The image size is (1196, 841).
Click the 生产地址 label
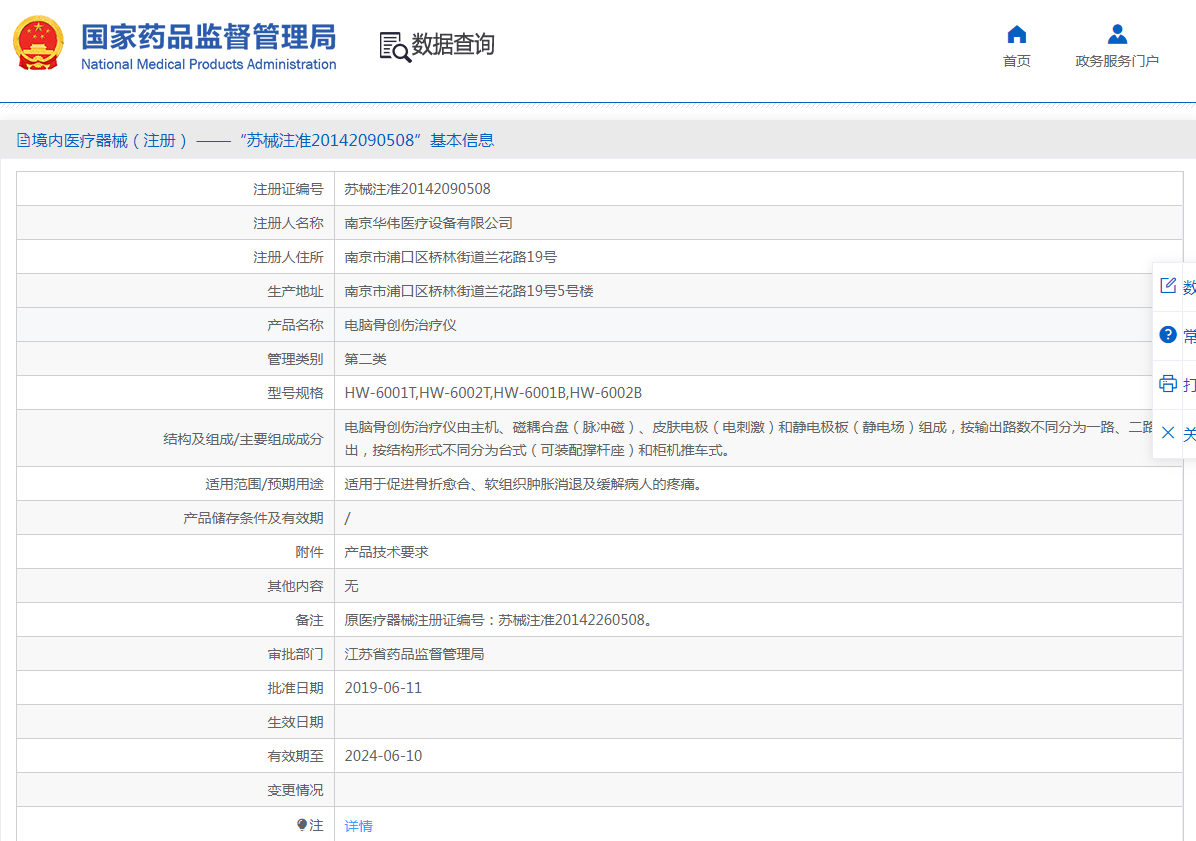pyautogui.click(x=295, y=291)
